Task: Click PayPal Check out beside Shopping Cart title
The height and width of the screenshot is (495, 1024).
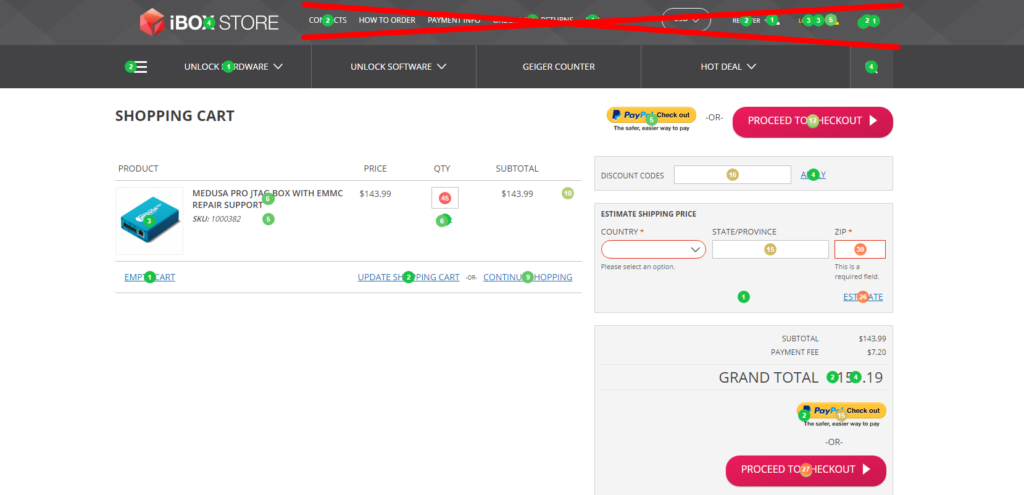Action: pos(651,119)
